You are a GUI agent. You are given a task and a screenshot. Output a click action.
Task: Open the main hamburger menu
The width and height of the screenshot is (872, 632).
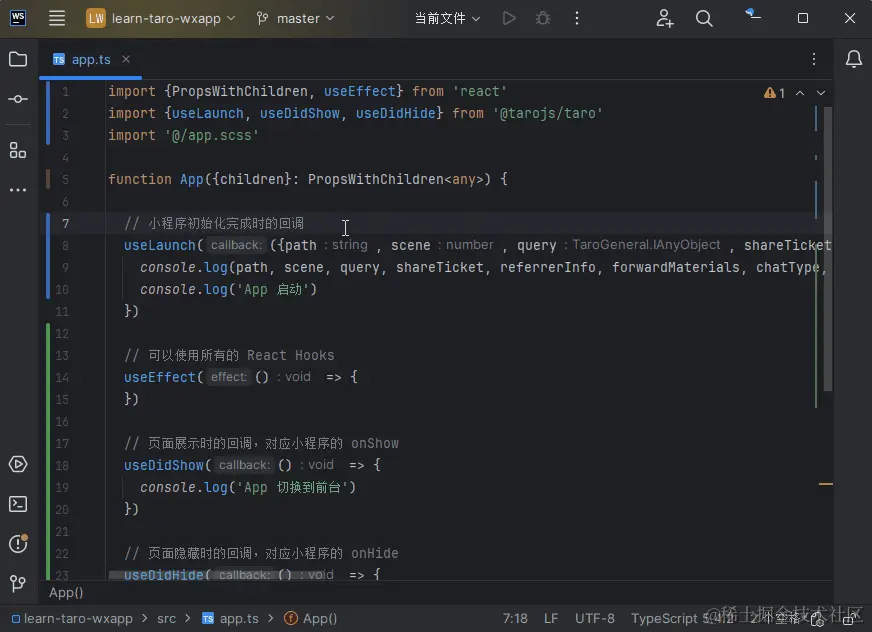(57, 18)
